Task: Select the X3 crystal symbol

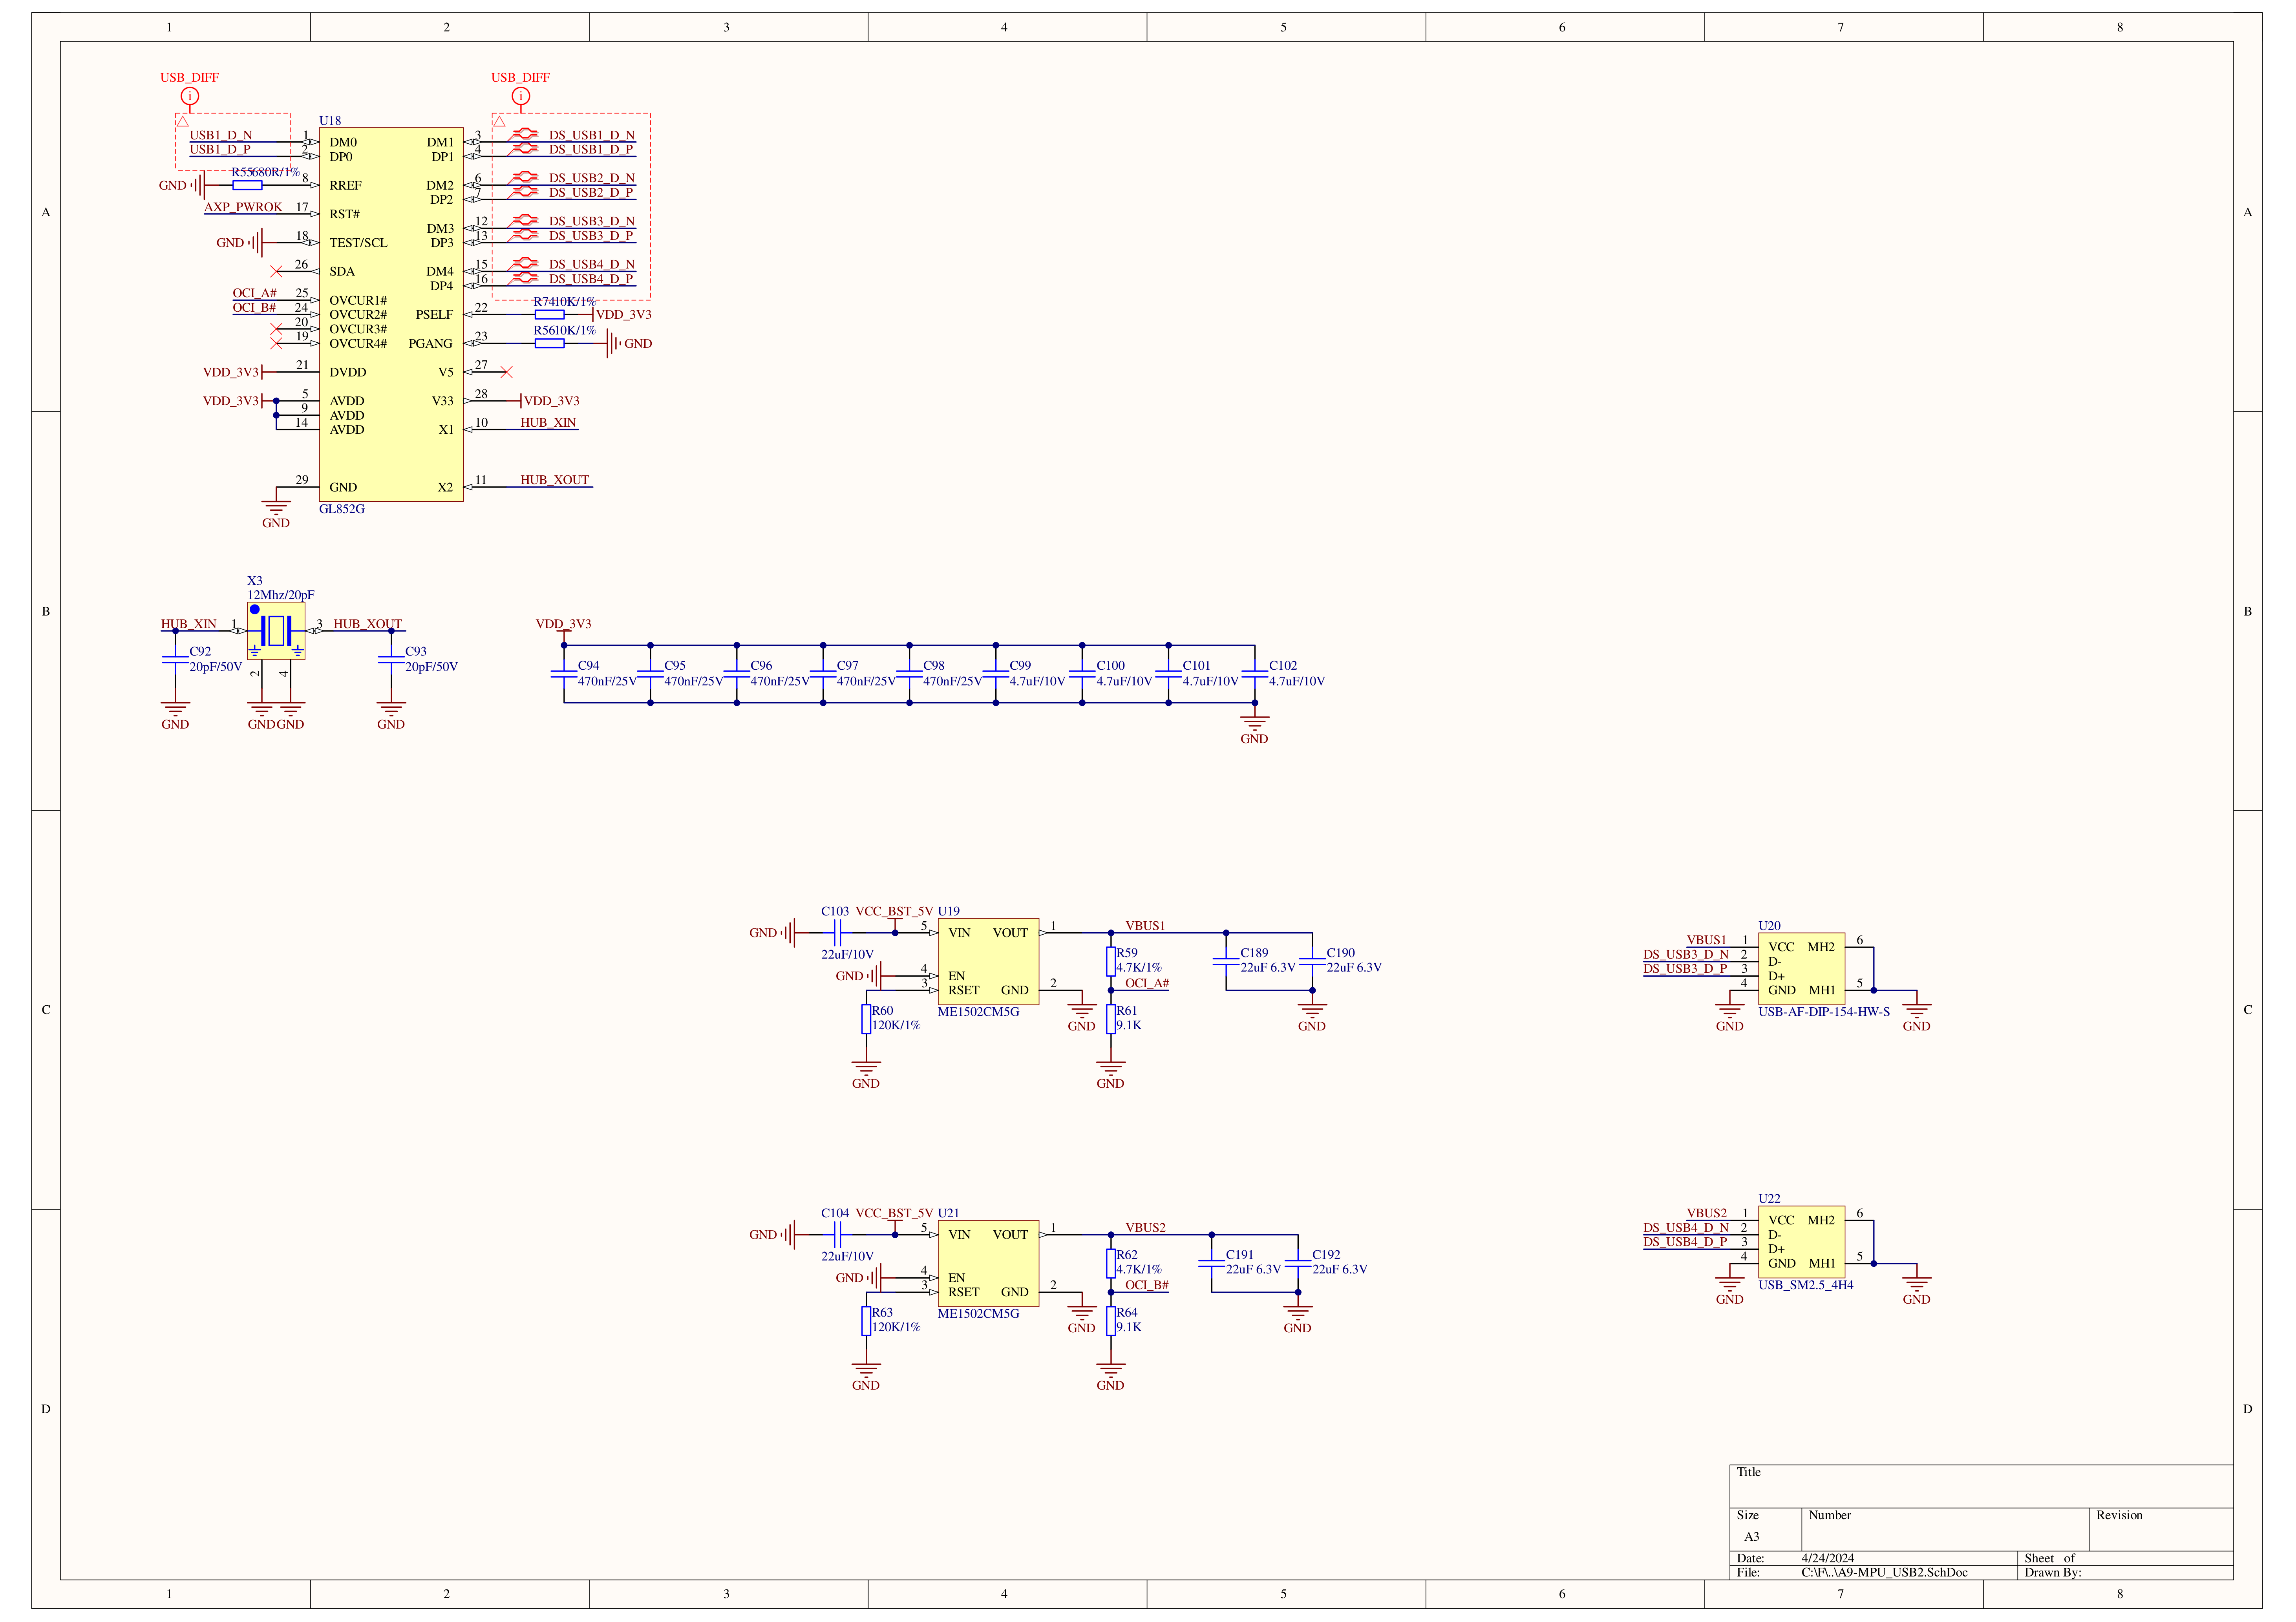Action: tap(276, 631)
